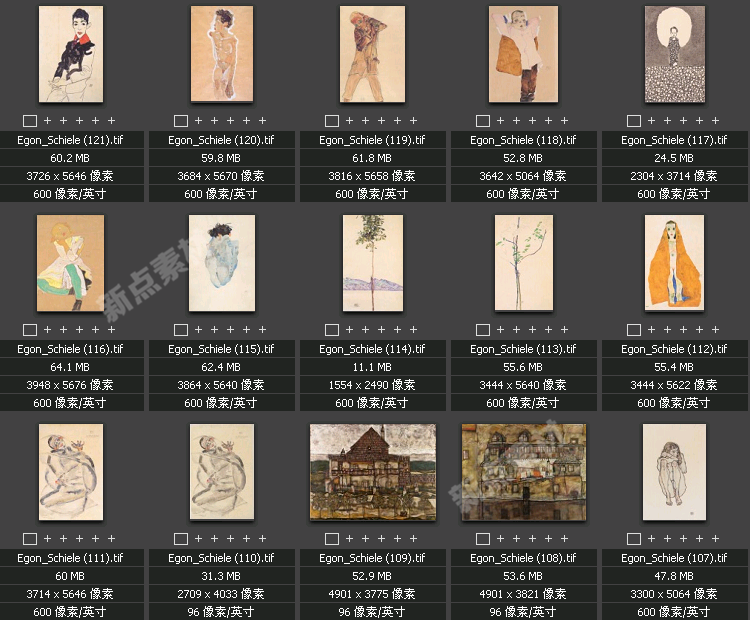The width and height of the screenshot is (750, 620).
Task: Select thumbnail of Egon_Schiele (119).tif
Action: pyautogui.click(x=373, y=54)
